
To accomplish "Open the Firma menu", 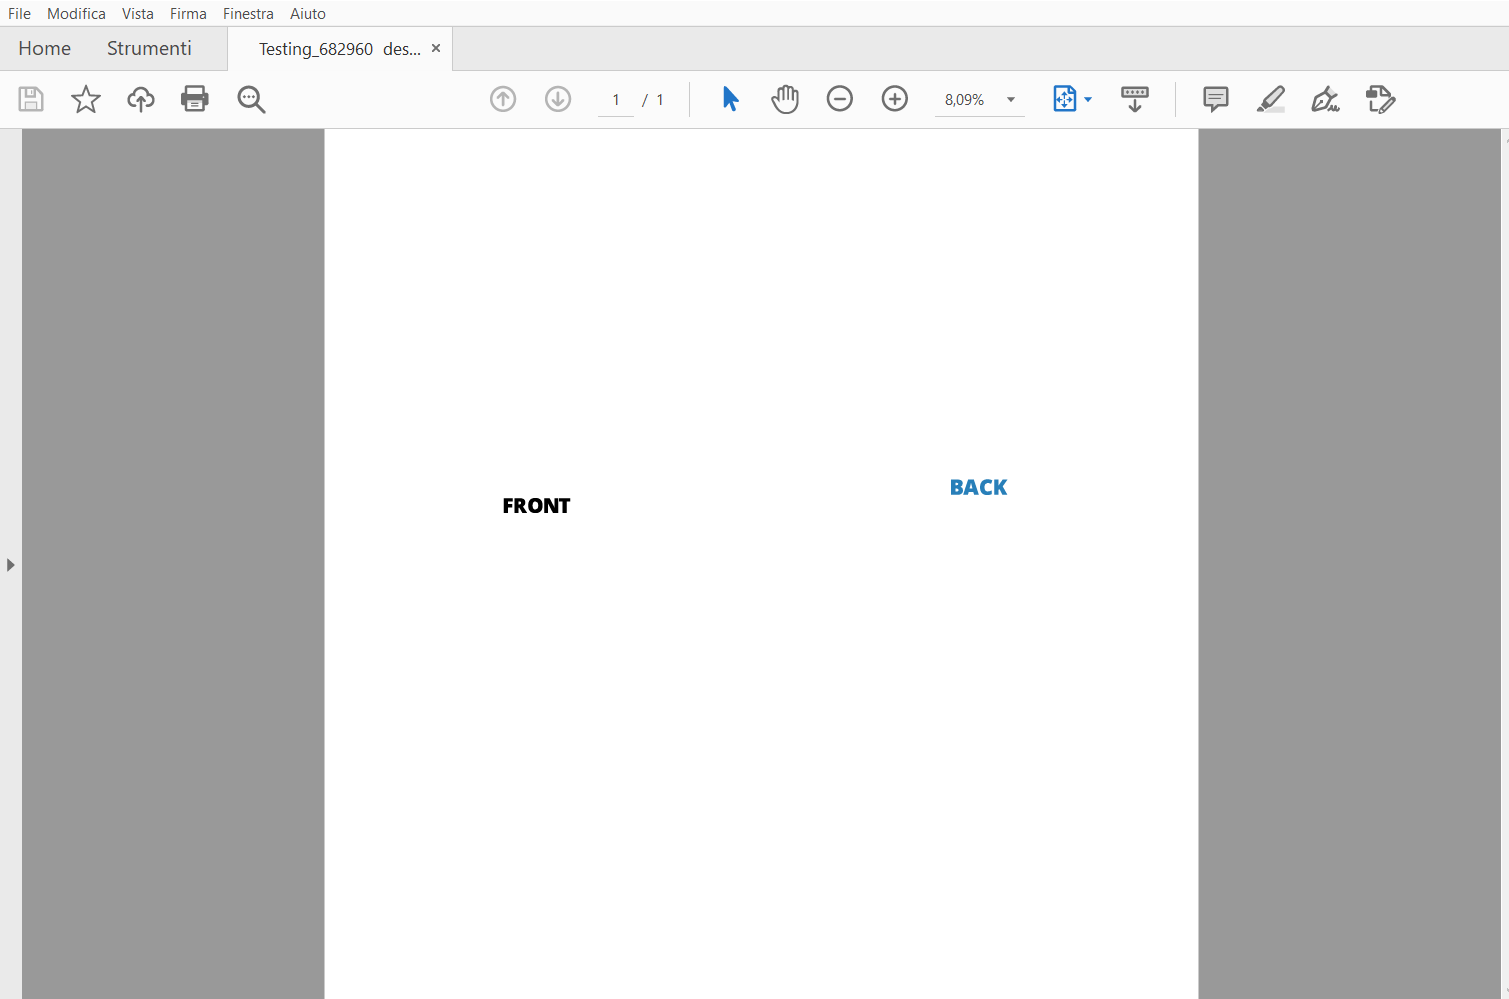I will click(188, 14).
